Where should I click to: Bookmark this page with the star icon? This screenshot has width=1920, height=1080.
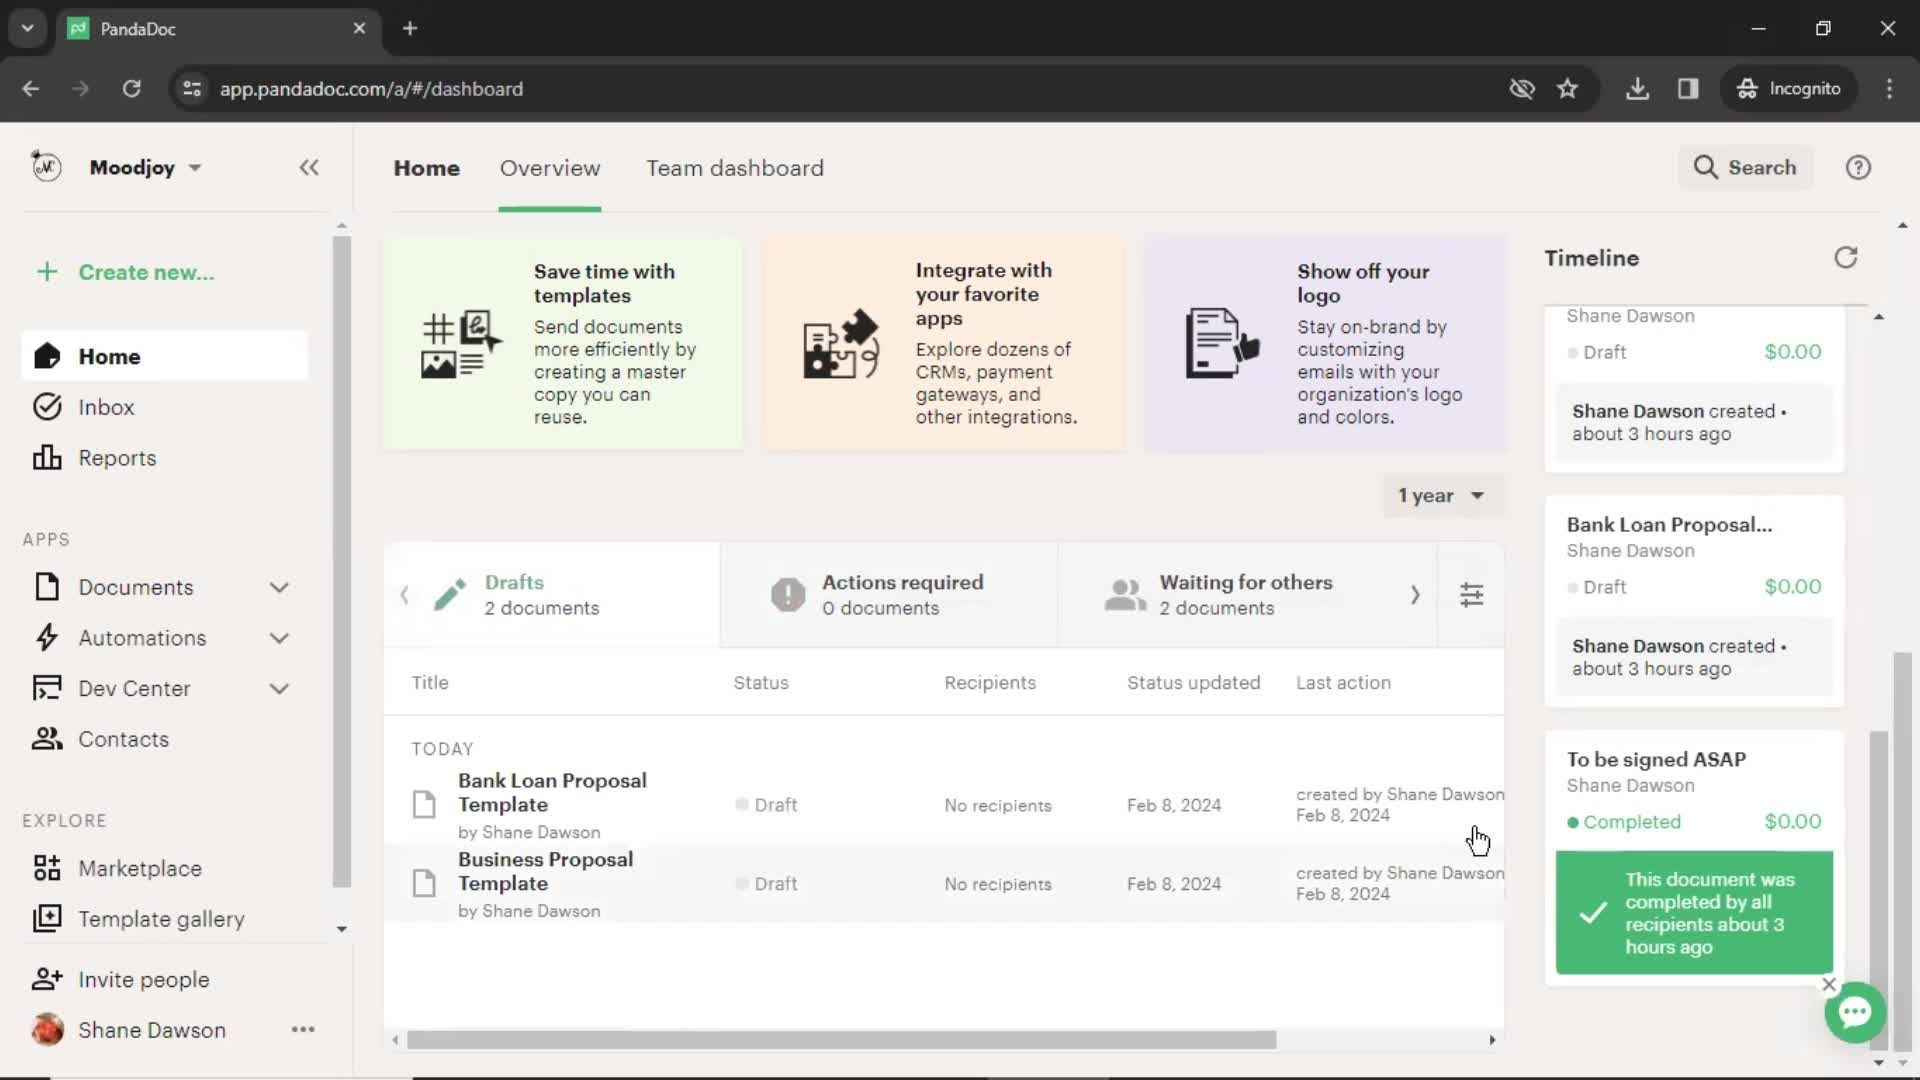[1567, 88]
